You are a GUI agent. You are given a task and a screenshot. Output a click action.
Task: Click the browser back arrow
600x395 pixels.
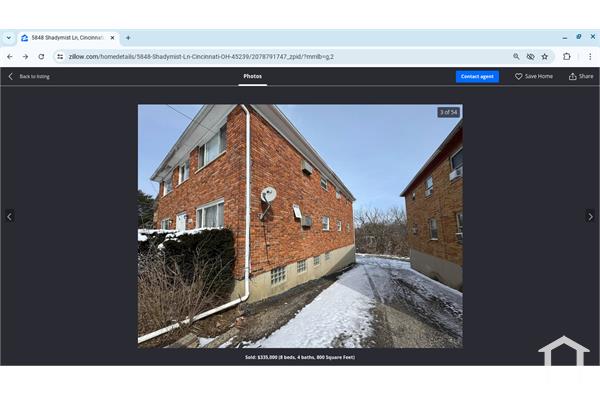(x=10, y=57)
